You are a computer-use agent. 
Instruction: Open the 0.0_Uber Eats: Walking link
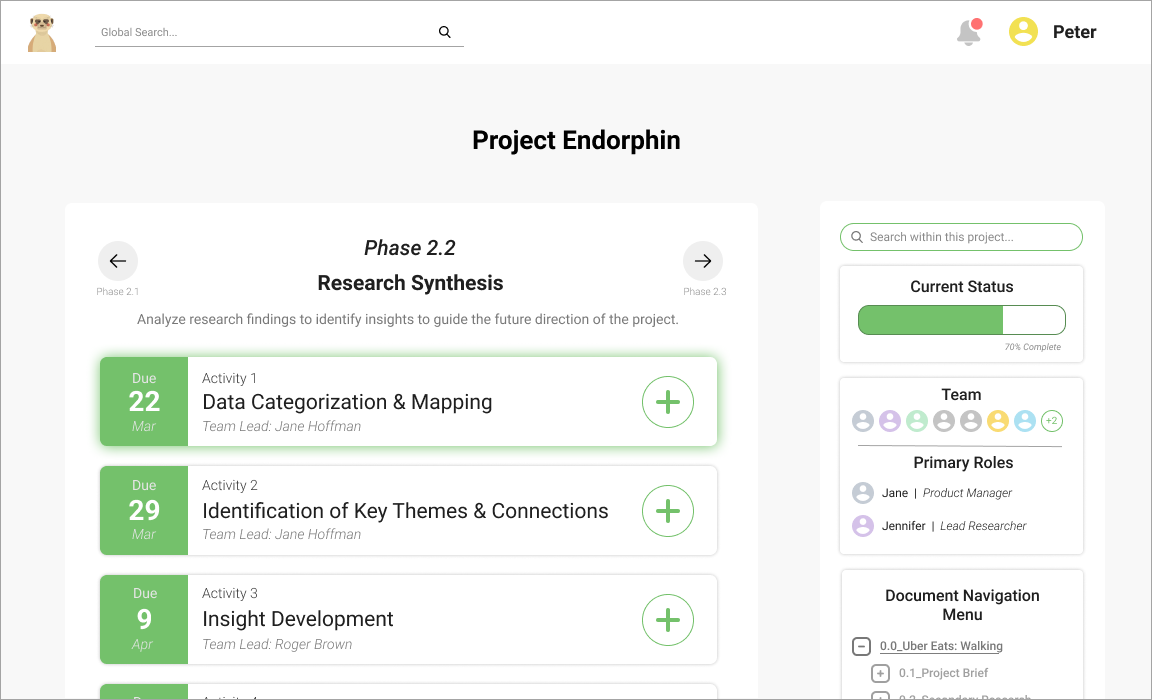(941, 646)
